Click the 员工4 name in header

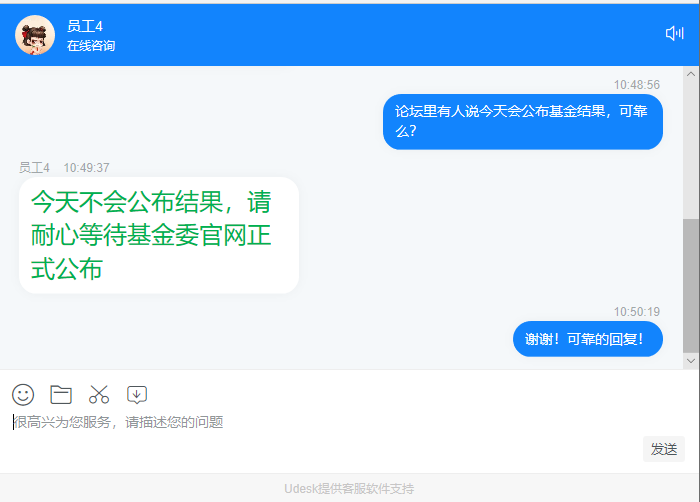[85, 26]
